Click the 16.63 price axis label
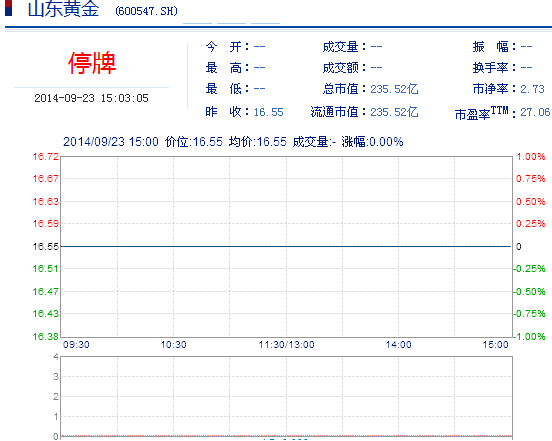552x441 pixels. pyautogui.click(x=46, y=202)
